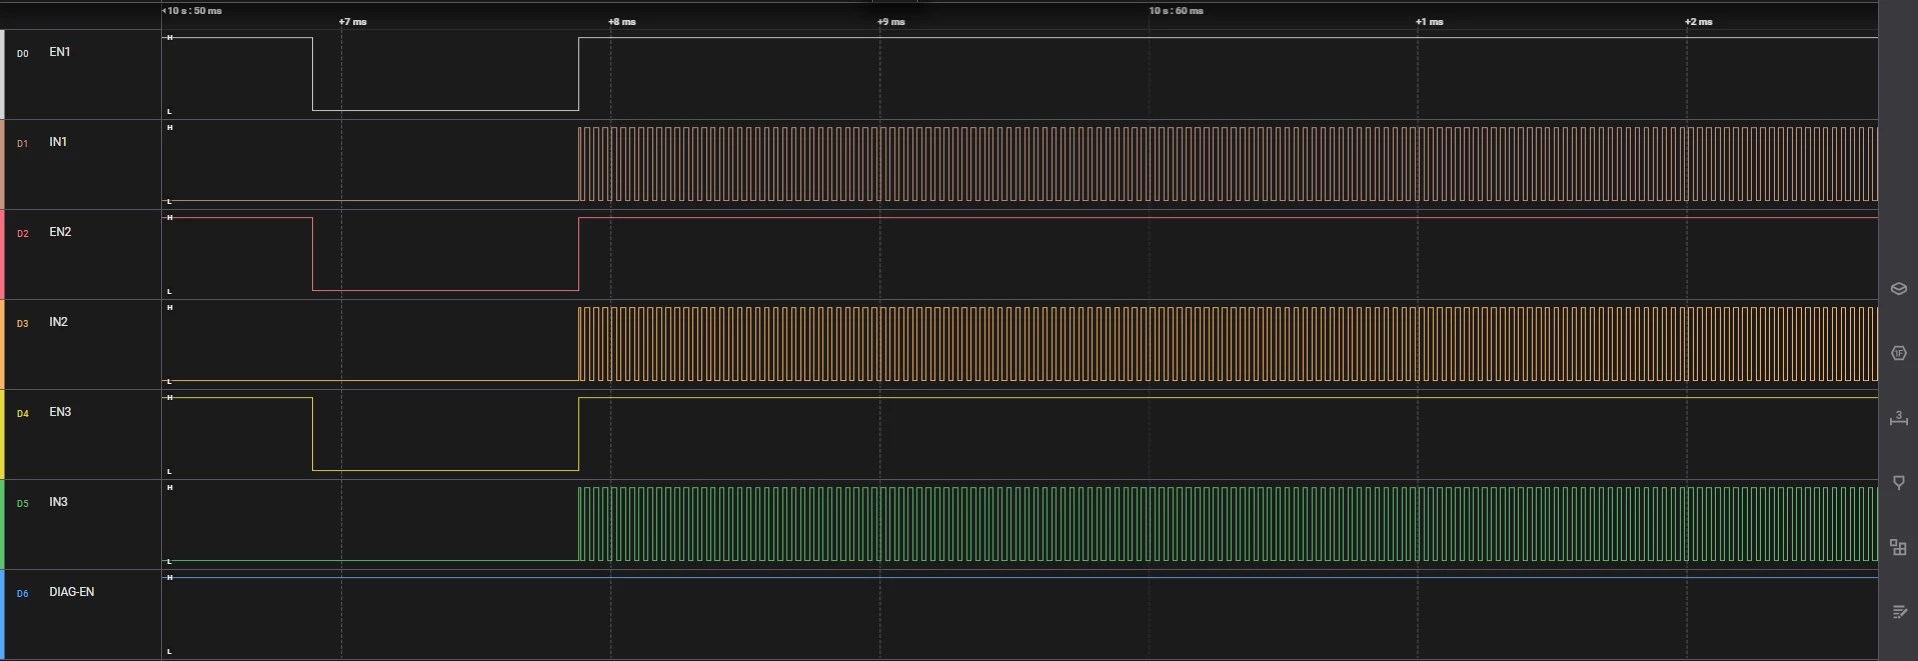Screen dimensions: 1918x661
Task: Click the marker pin icon in sidebar
Action: (x=1898, y=483)
